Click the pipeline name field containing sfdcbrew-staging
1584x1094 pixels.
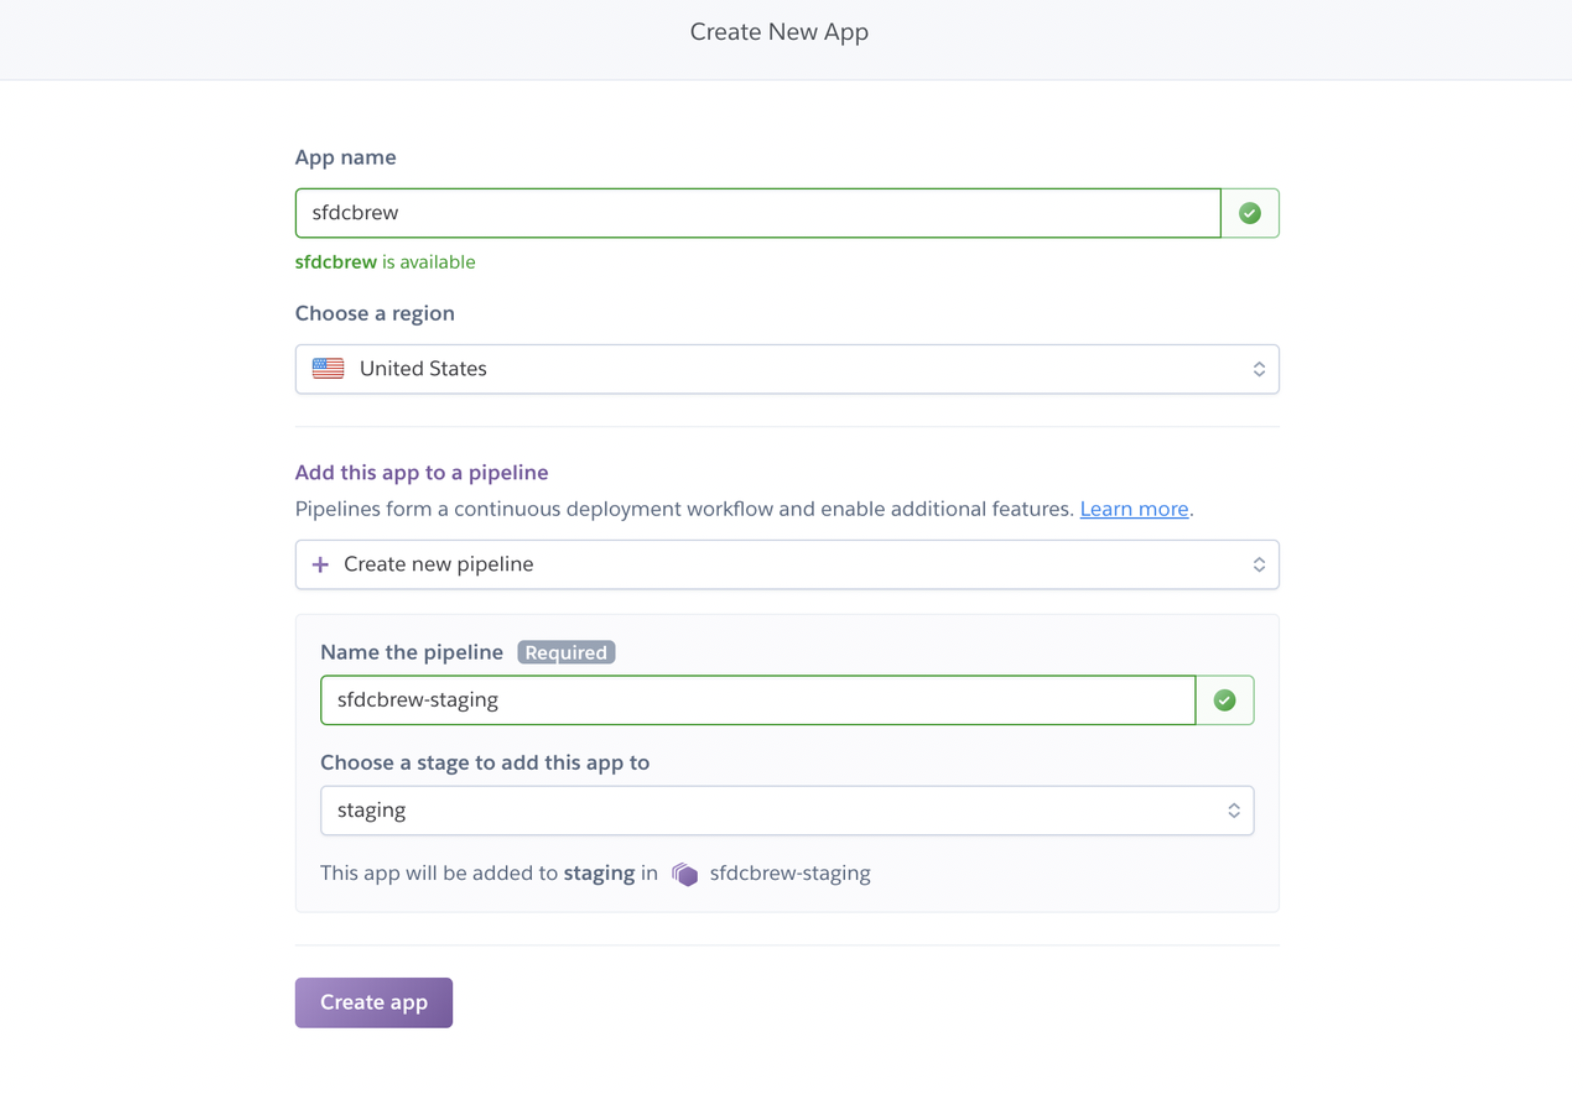(757, 700)
